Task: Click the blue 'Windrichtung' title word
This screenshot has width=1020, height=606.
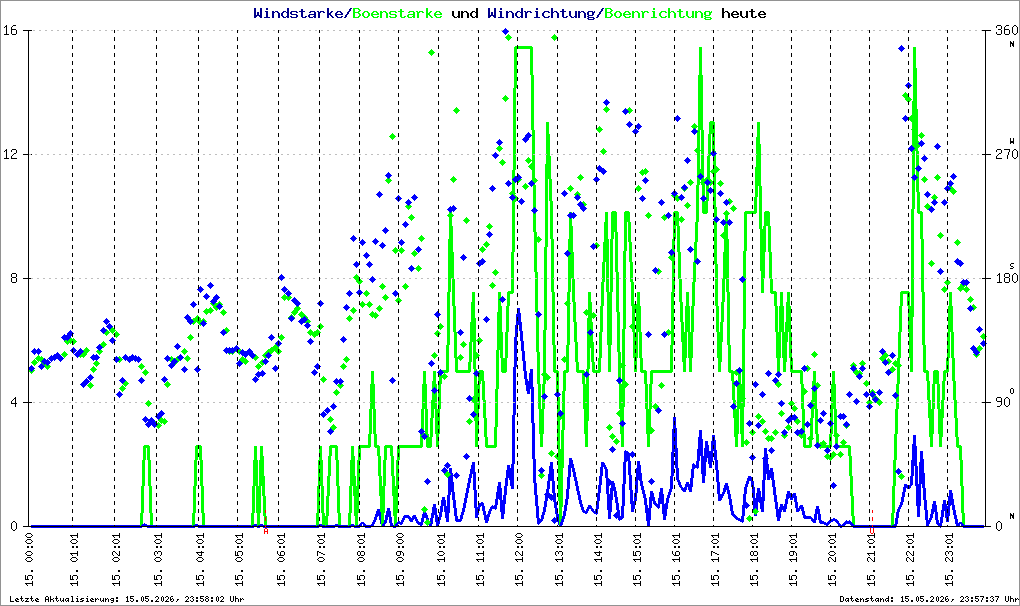Action: (541, 13)
